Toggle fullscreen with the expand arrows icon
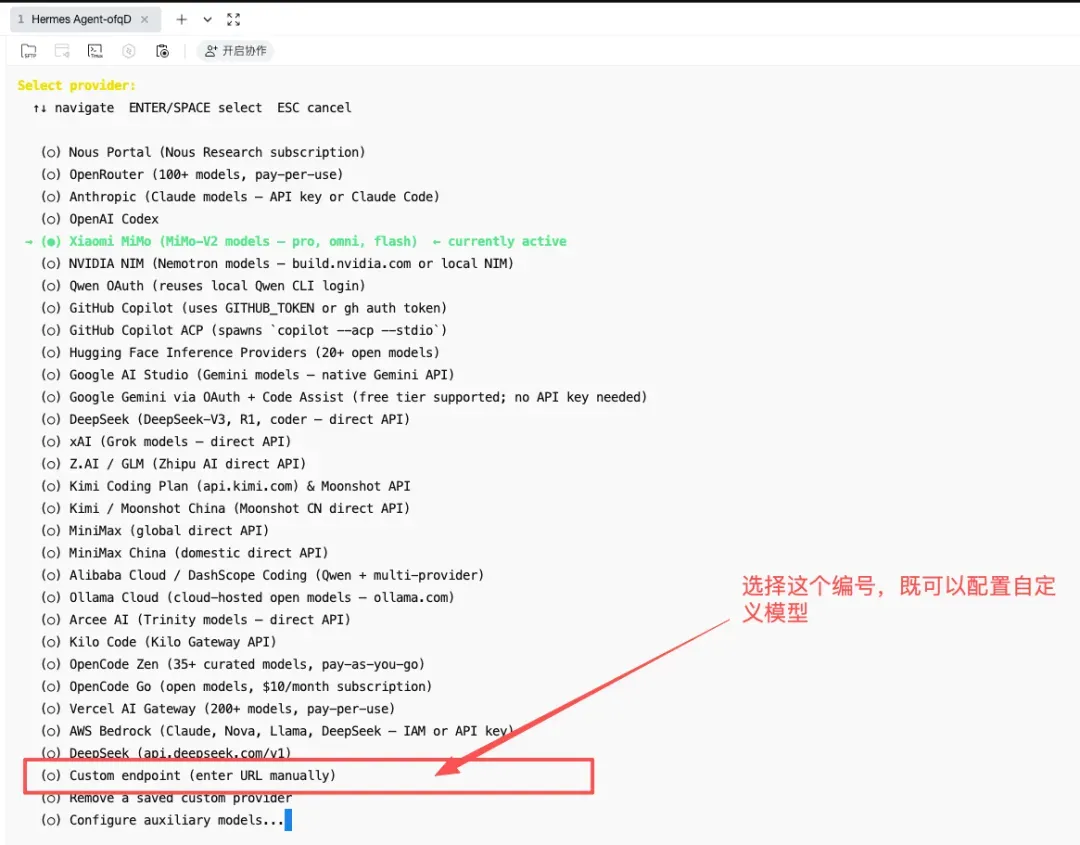 click(x=233, y=19)
